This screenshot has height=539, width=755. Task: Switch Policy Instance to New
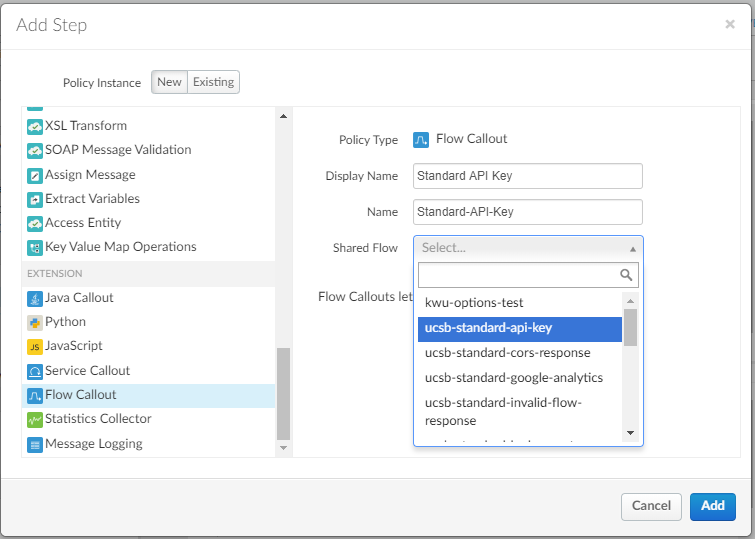pos(169,82)
